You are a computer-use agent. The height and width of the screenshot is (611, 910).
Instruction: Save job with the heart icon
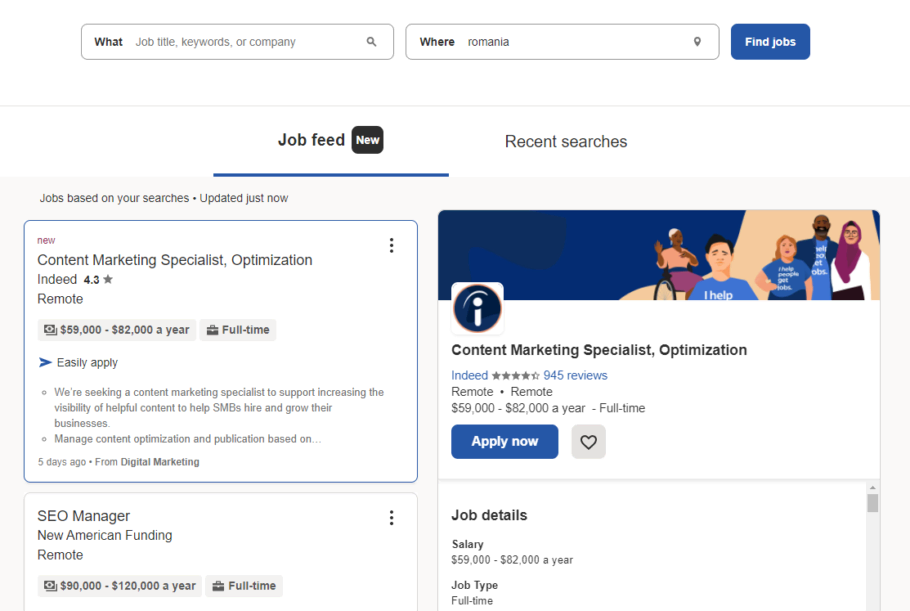coord(588,442)
